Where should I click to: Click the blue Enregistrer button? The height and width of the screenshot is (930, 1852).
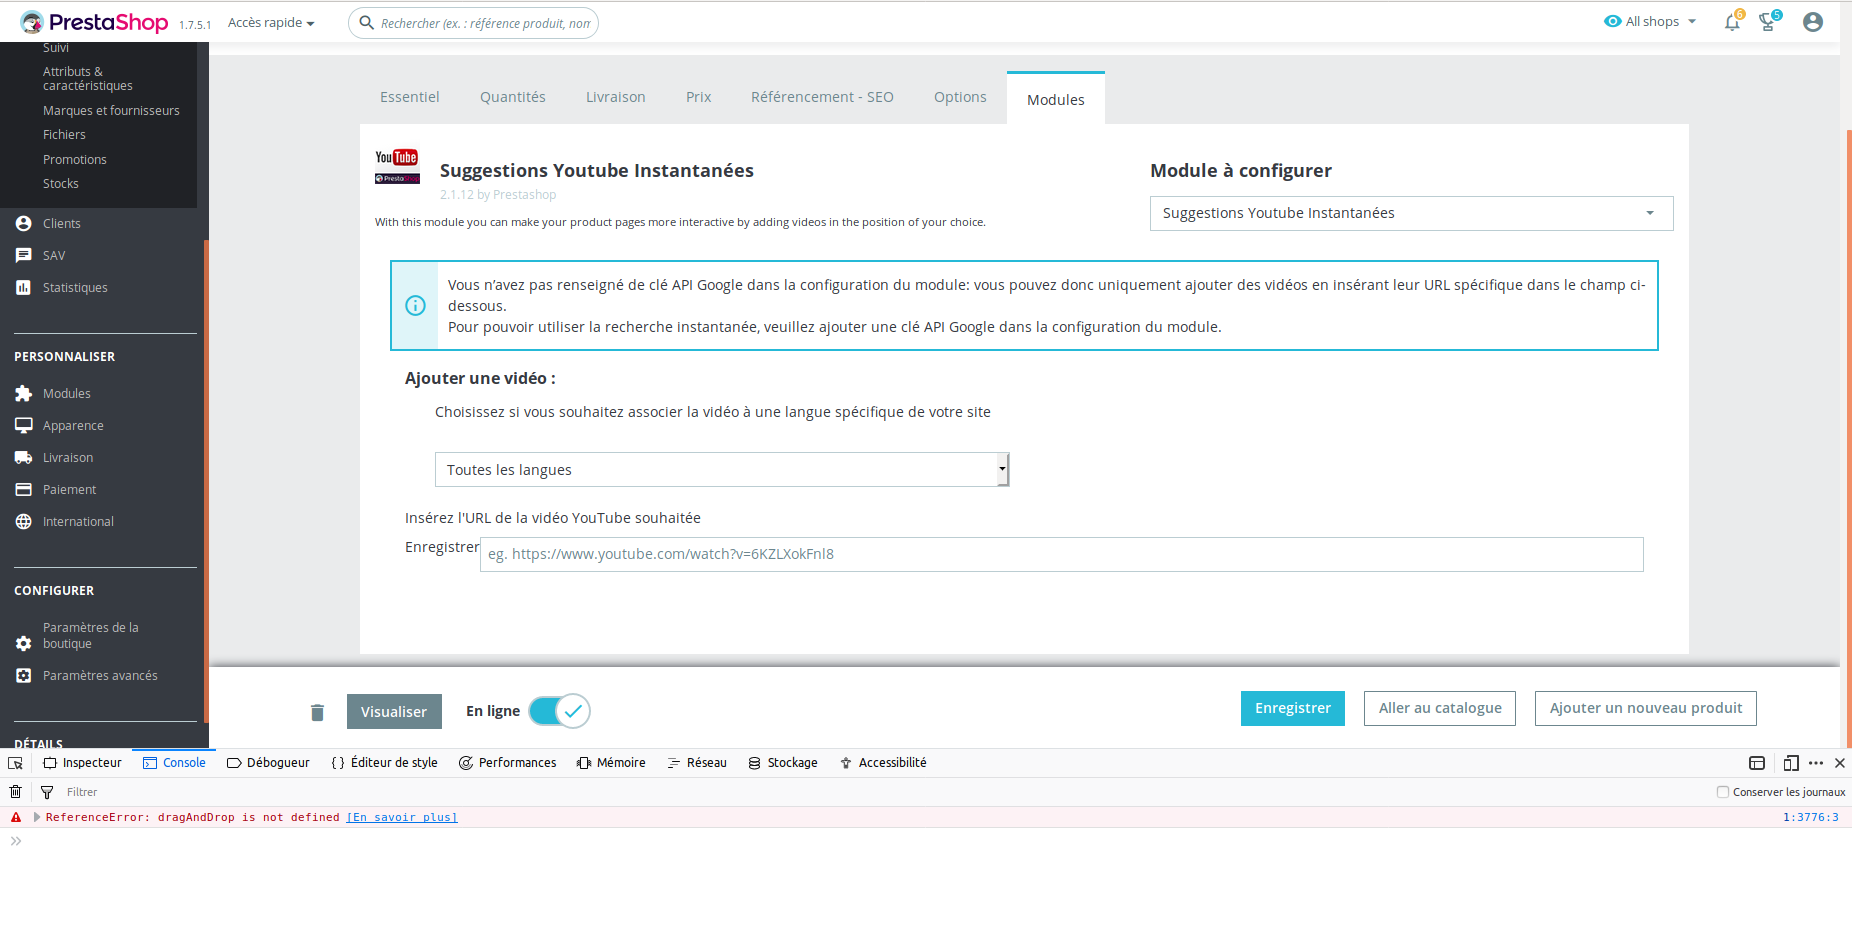(1293, 708)
